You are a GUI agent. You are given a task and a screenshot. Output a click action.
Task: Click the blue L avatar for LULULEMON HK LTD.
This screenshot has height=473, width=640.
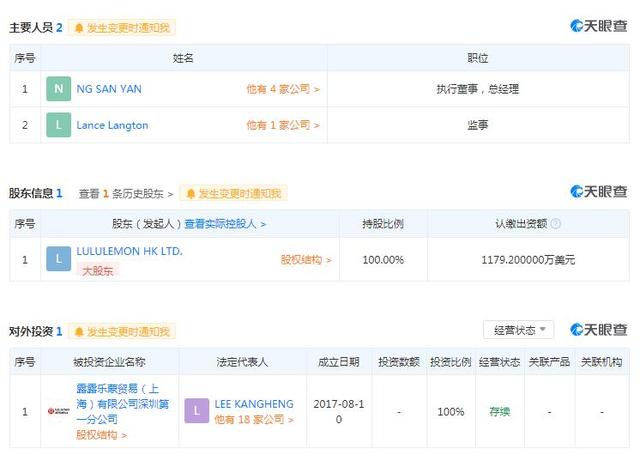[58, 259]
